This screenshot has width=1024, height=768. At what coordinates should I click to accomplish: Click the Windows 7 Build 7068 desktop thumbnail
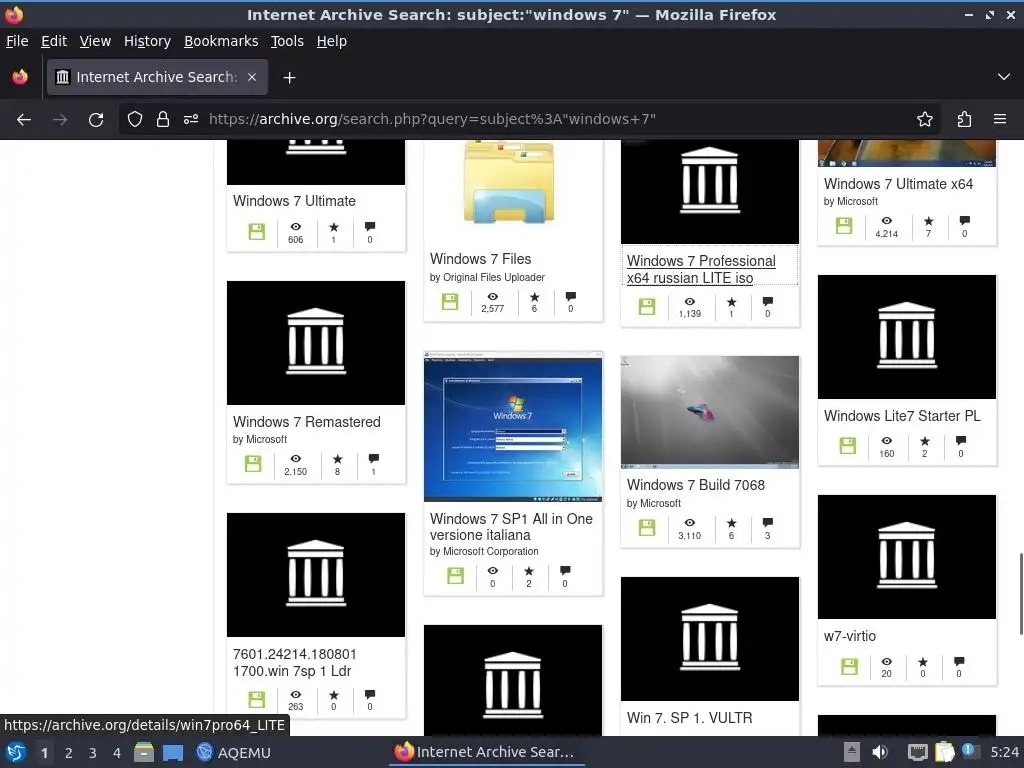click(x=710, y=412)
